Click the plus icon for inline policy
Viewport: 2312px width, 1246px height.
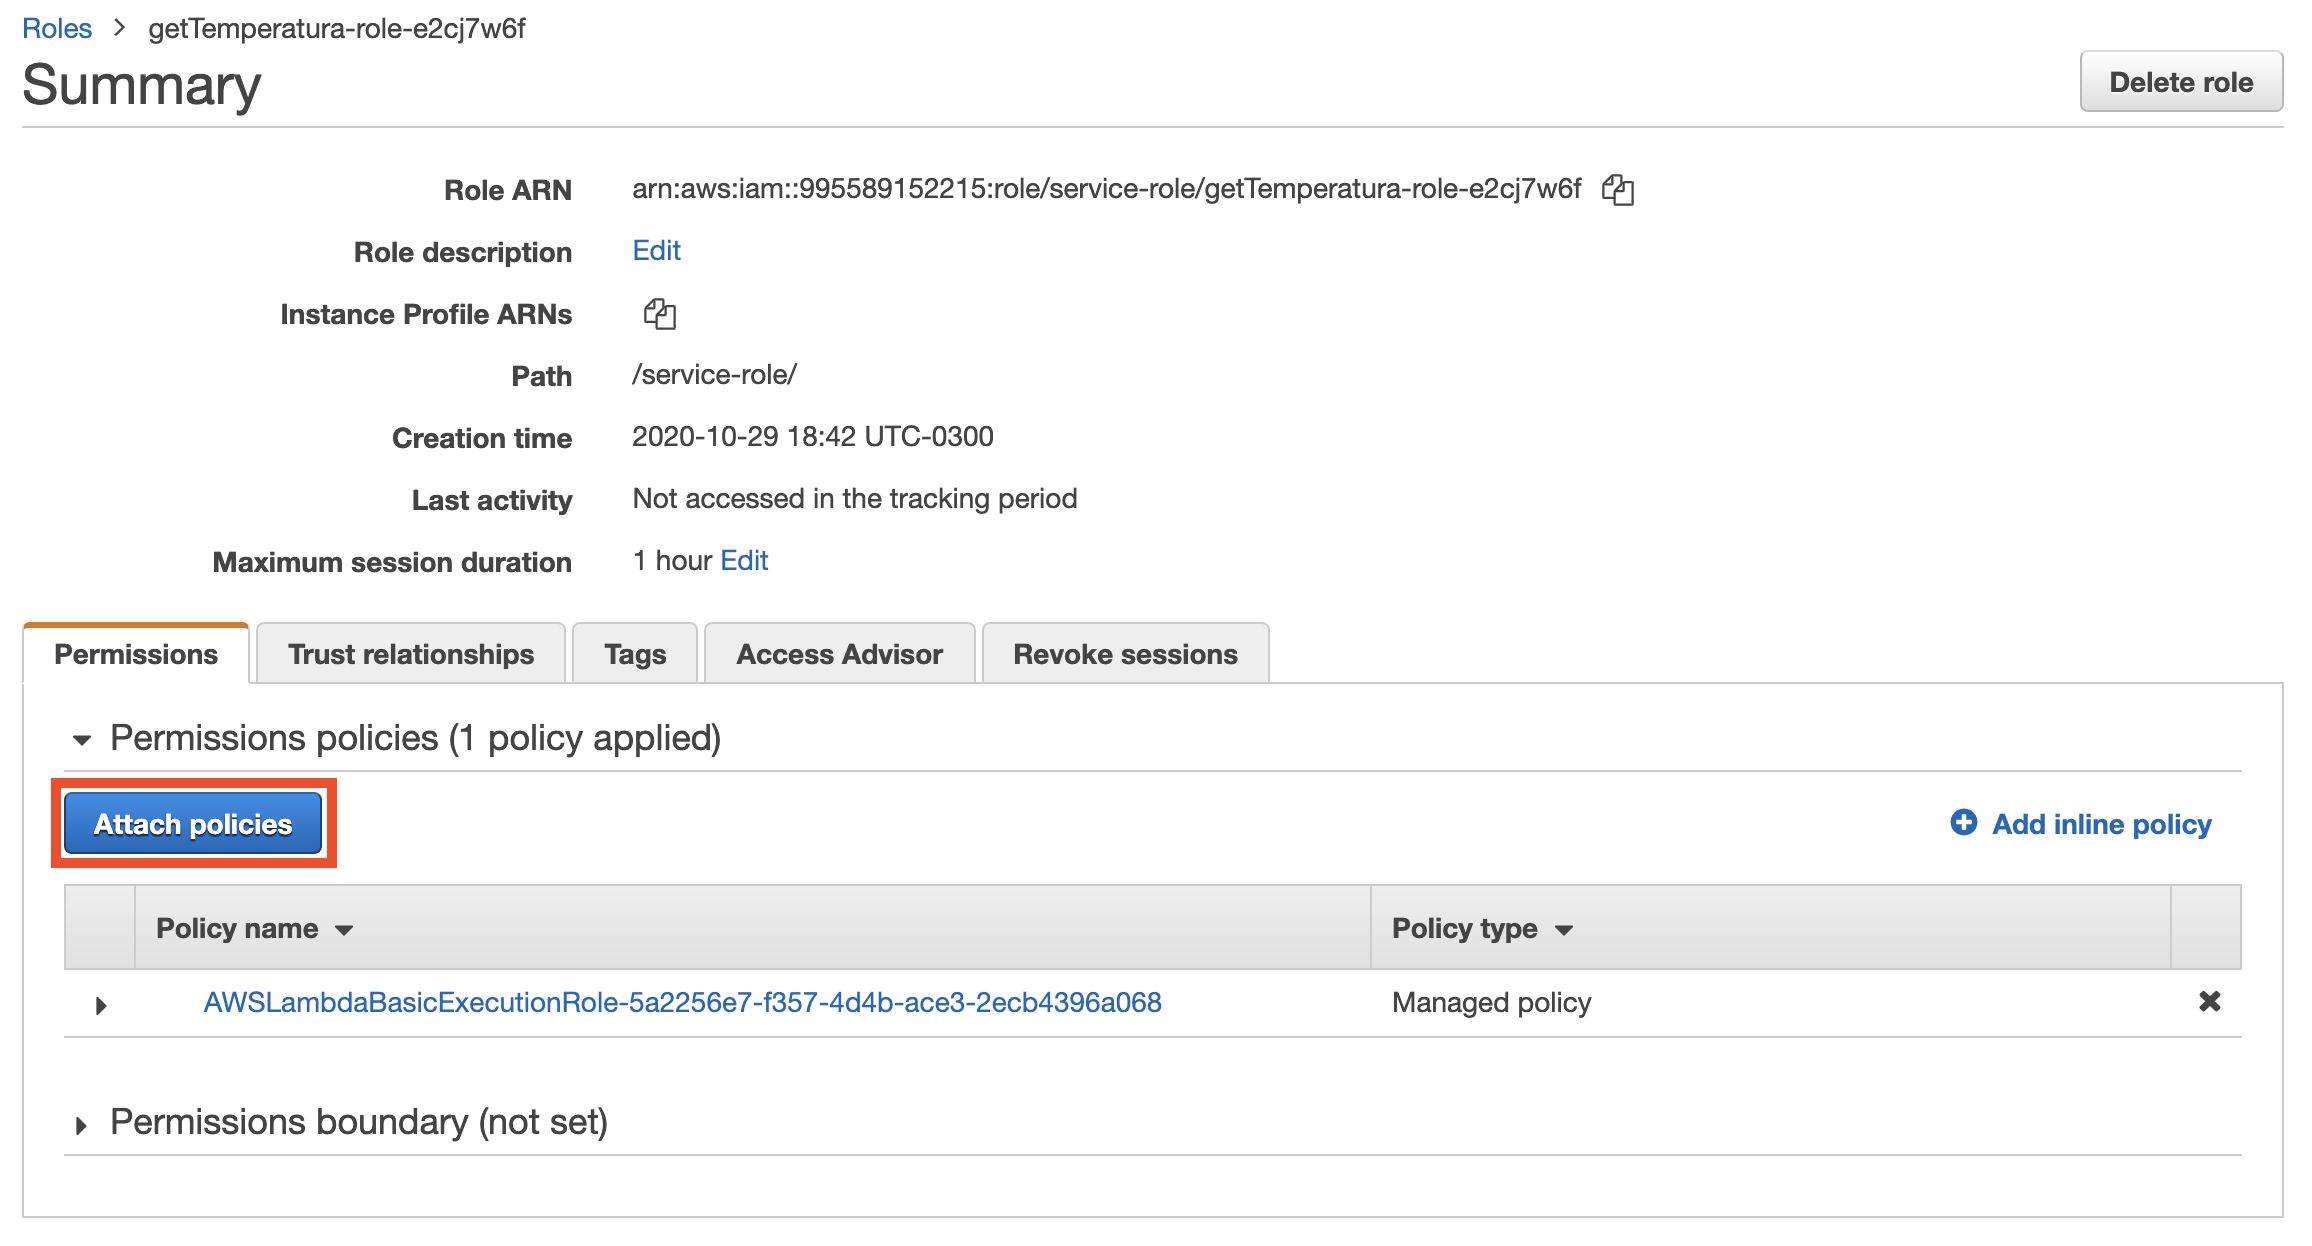tap(1963, 822)
